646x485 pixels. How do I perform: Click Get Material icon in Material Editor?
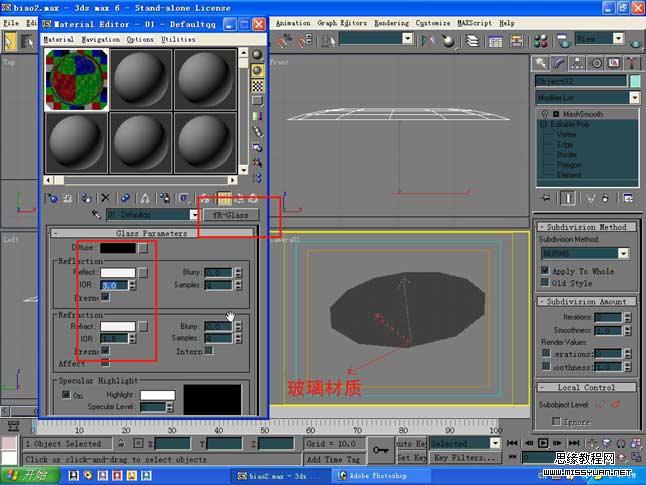click(52, 199)
